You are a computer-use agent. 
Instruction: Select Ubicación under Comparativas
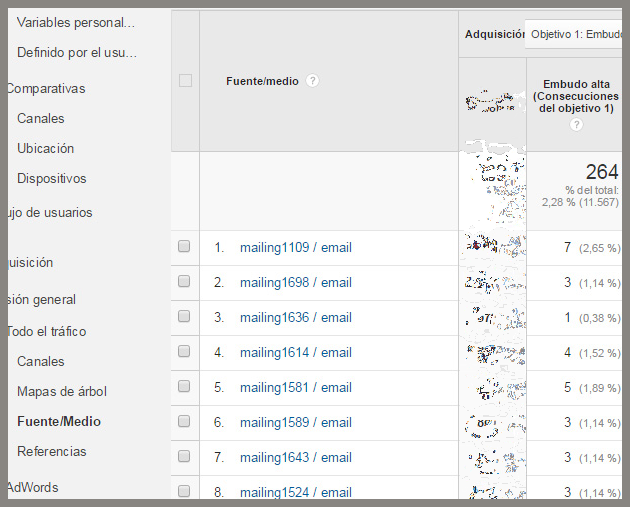[46, 148]
